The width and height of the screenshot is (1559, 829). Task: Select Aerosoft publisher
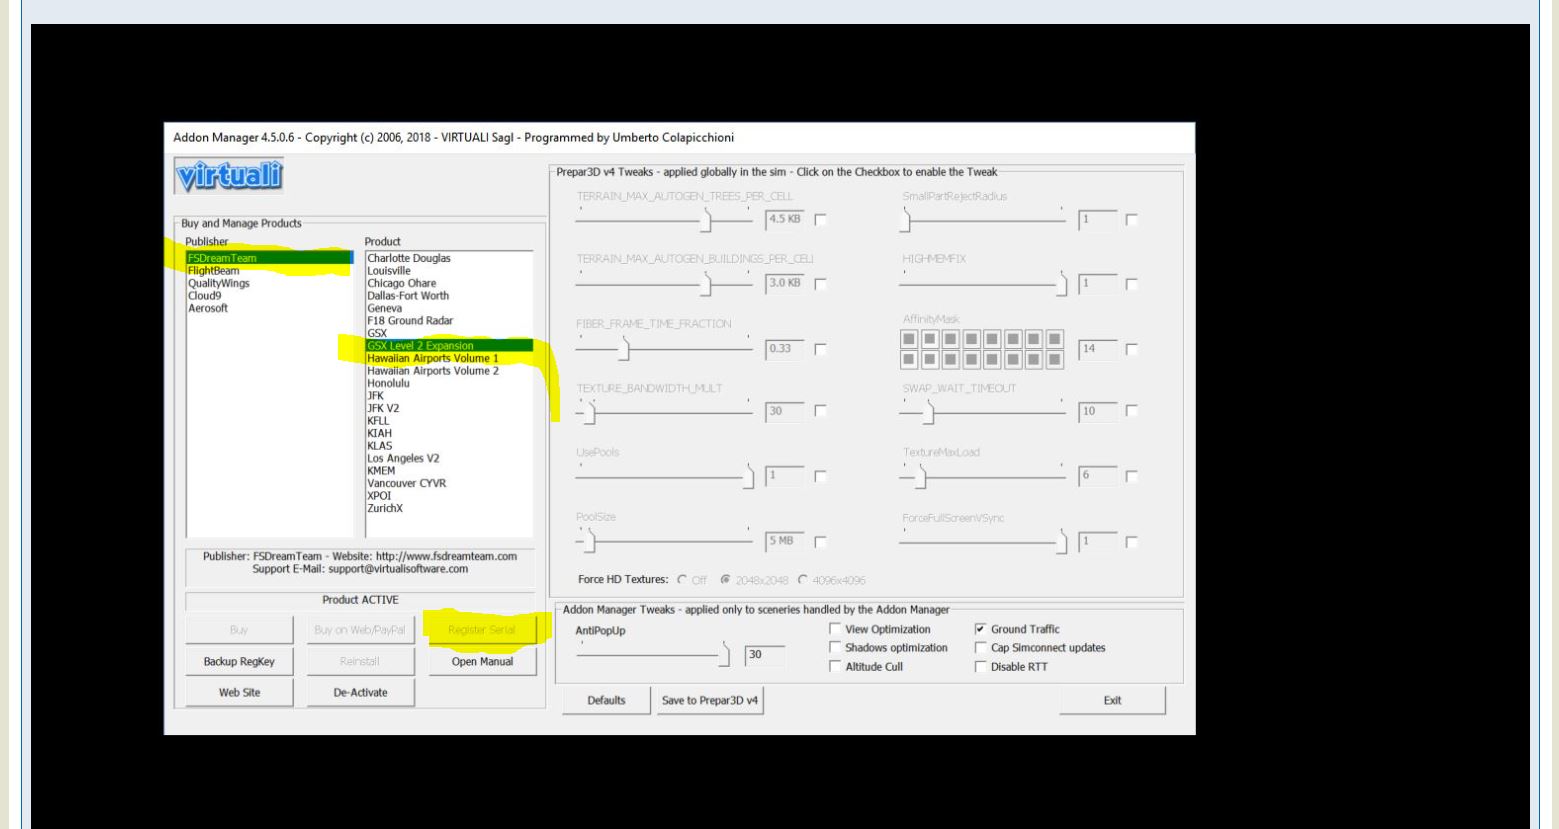pos(269,308)
